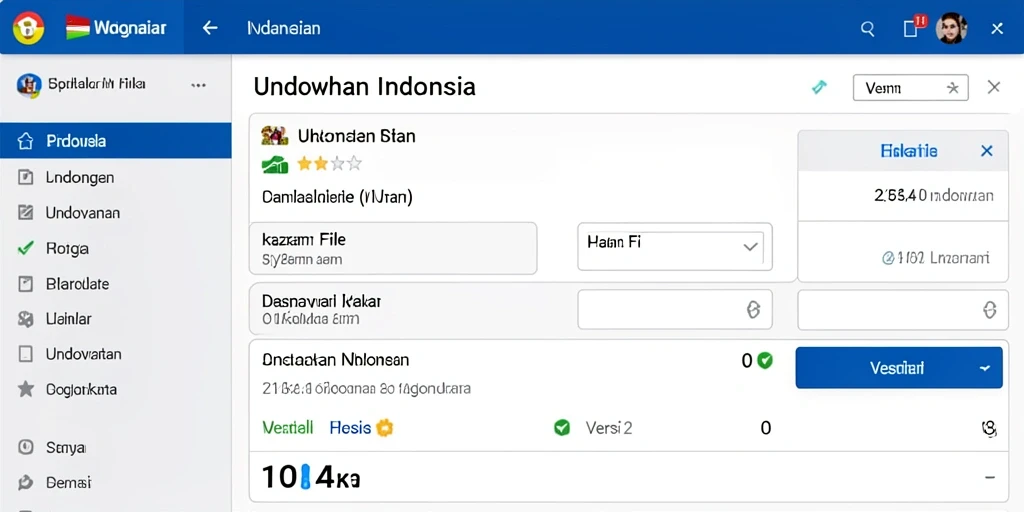Image resolution: width=1024 pixels, height=512 pixels.
Task: Open search with the magnifier icon
Action: pyautogui.click(x=867, y=29)
